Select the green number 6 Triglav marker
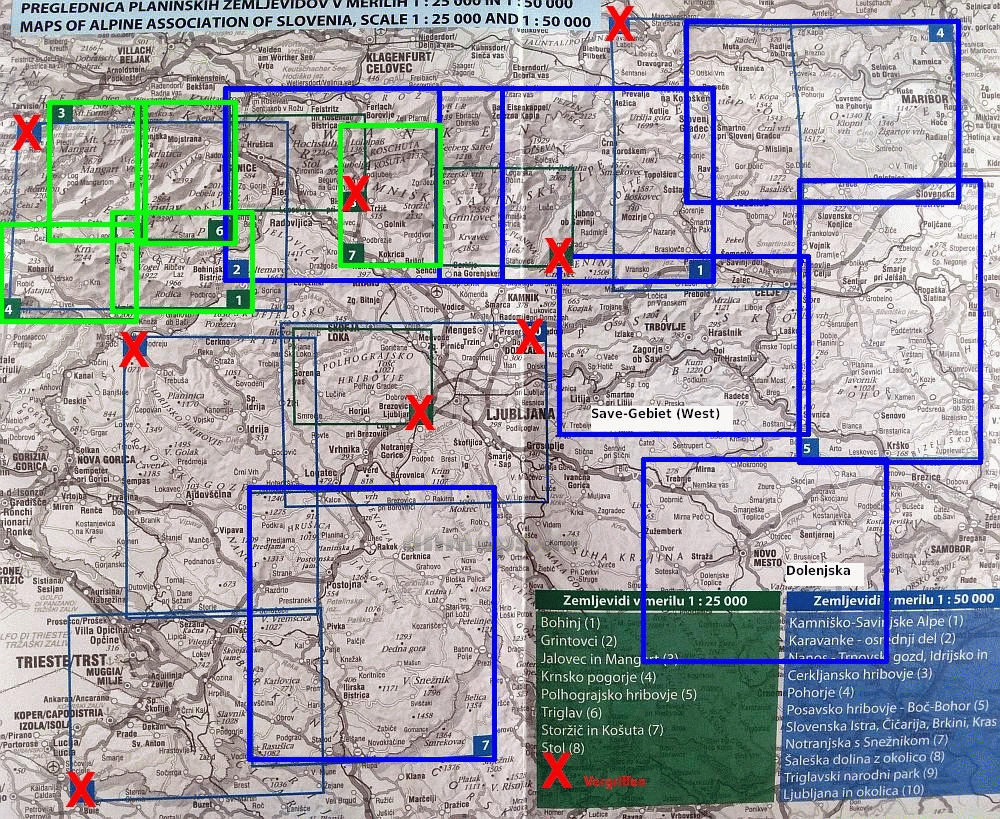Screen dimensions: 1000x819 (x=219, y=230)
